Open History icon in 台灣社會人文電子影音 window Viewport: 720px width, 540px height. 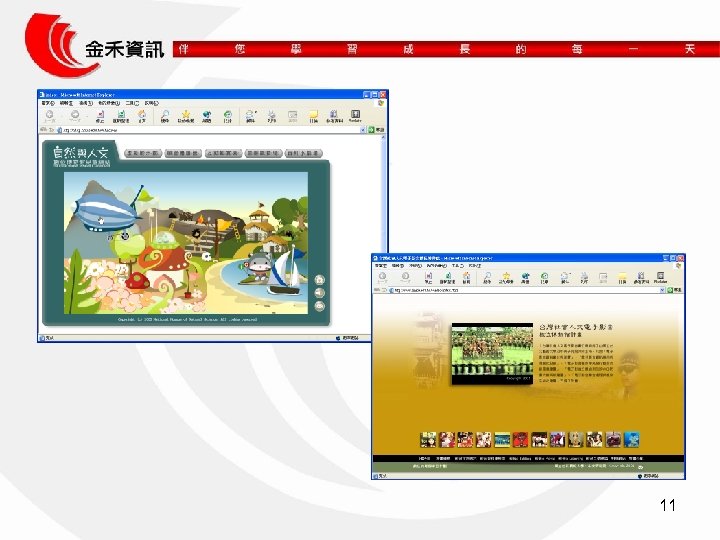544,277
